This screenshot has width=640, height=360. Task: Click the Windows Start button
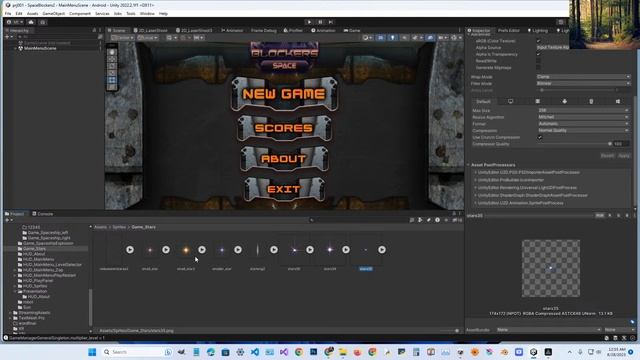pos(92,352)
